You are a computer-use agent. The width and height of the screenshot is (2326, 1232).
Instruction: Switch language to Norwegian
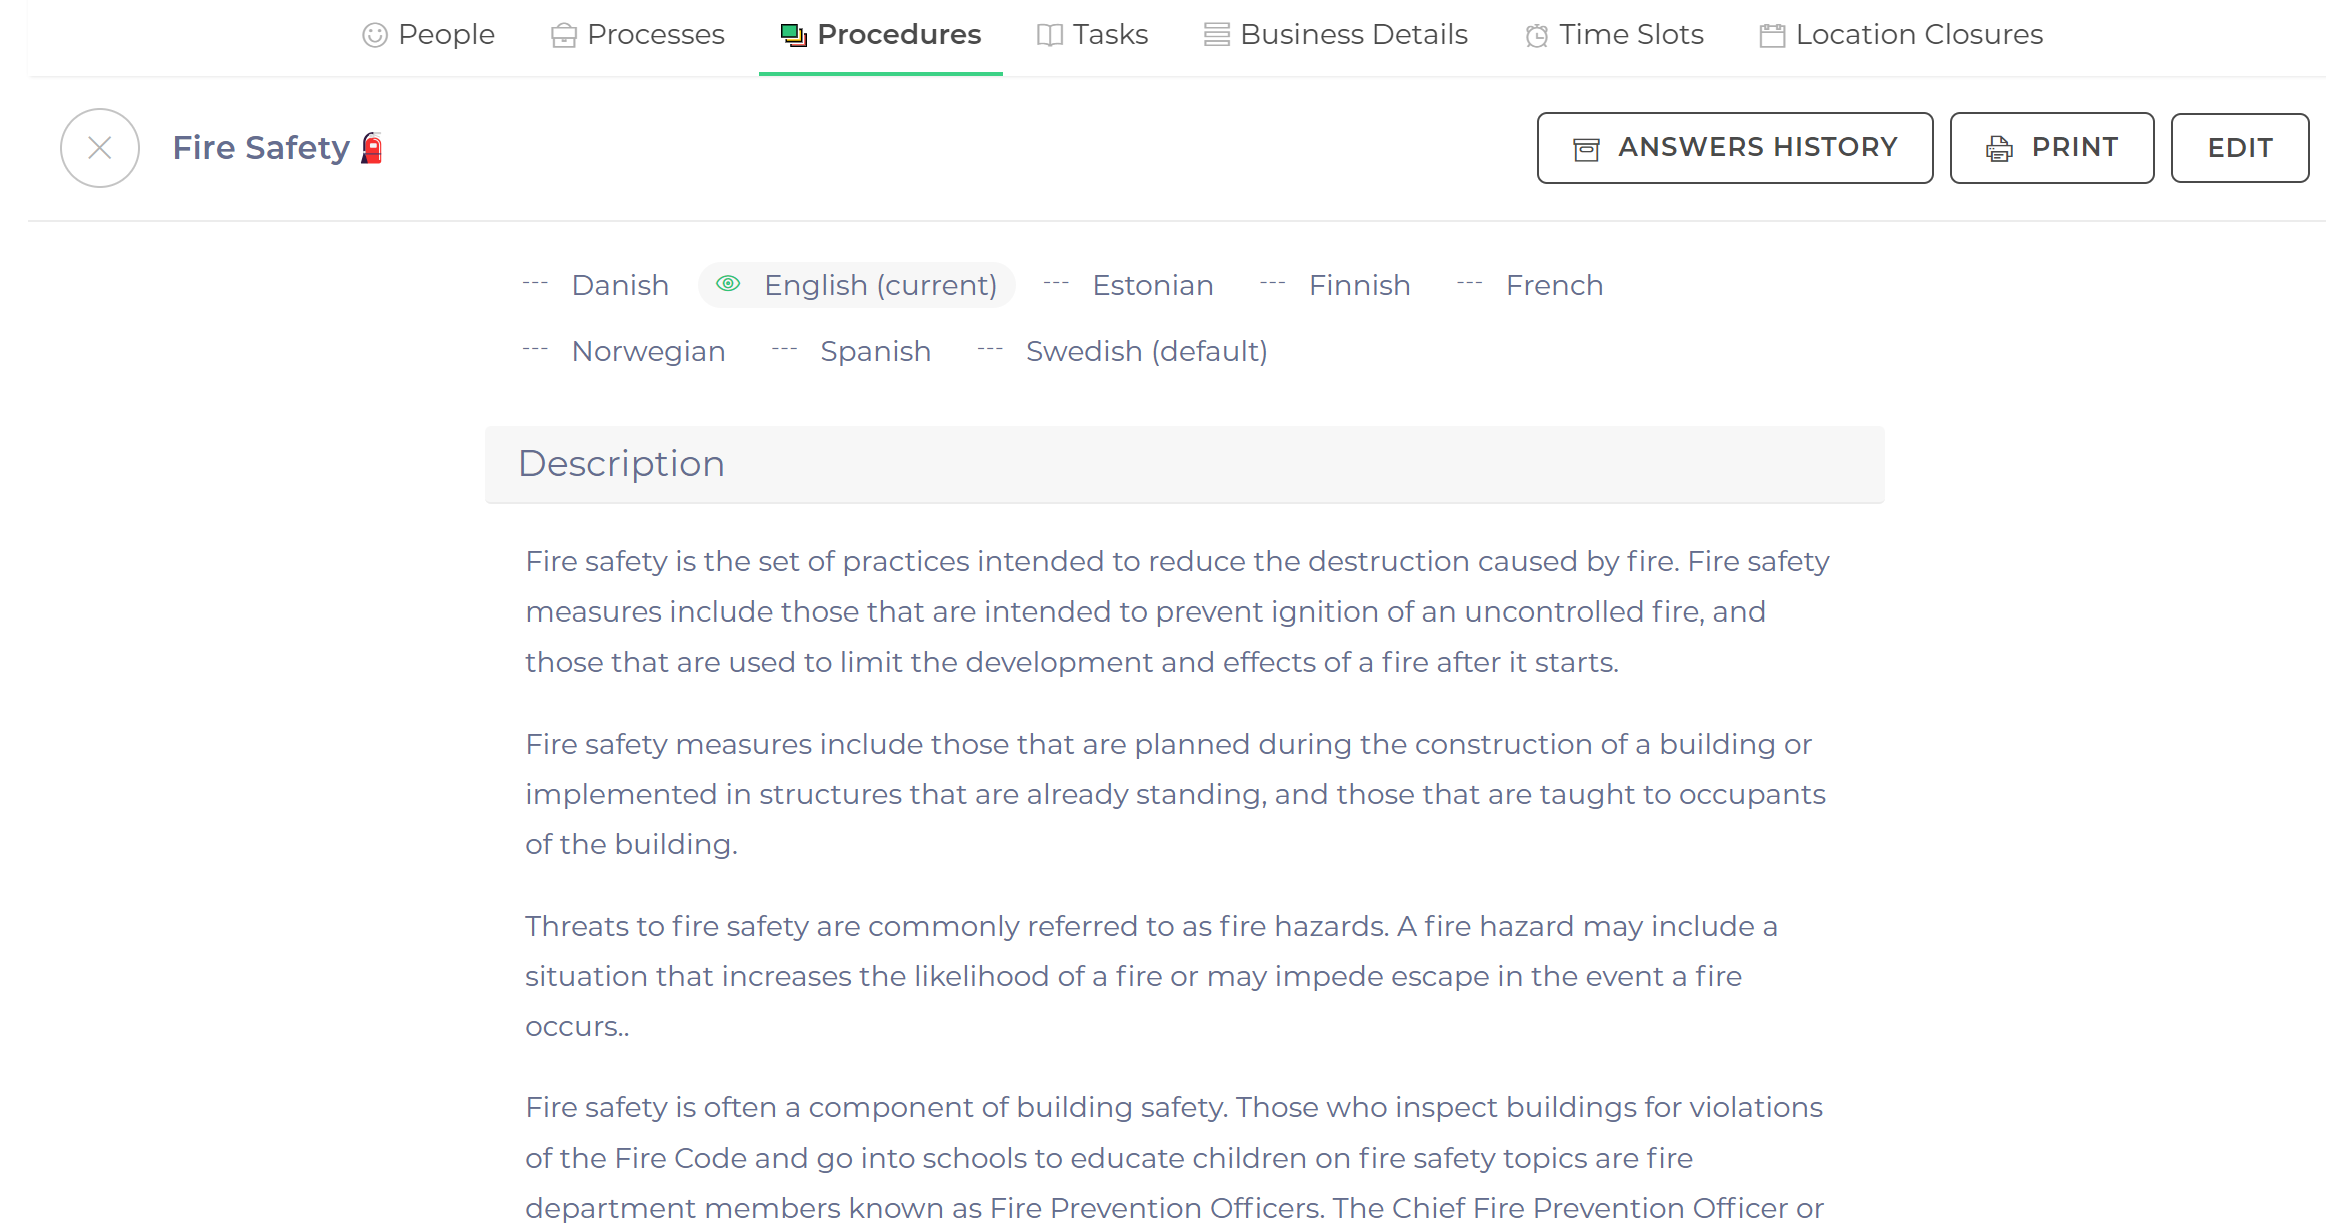(x=648, y=351)
